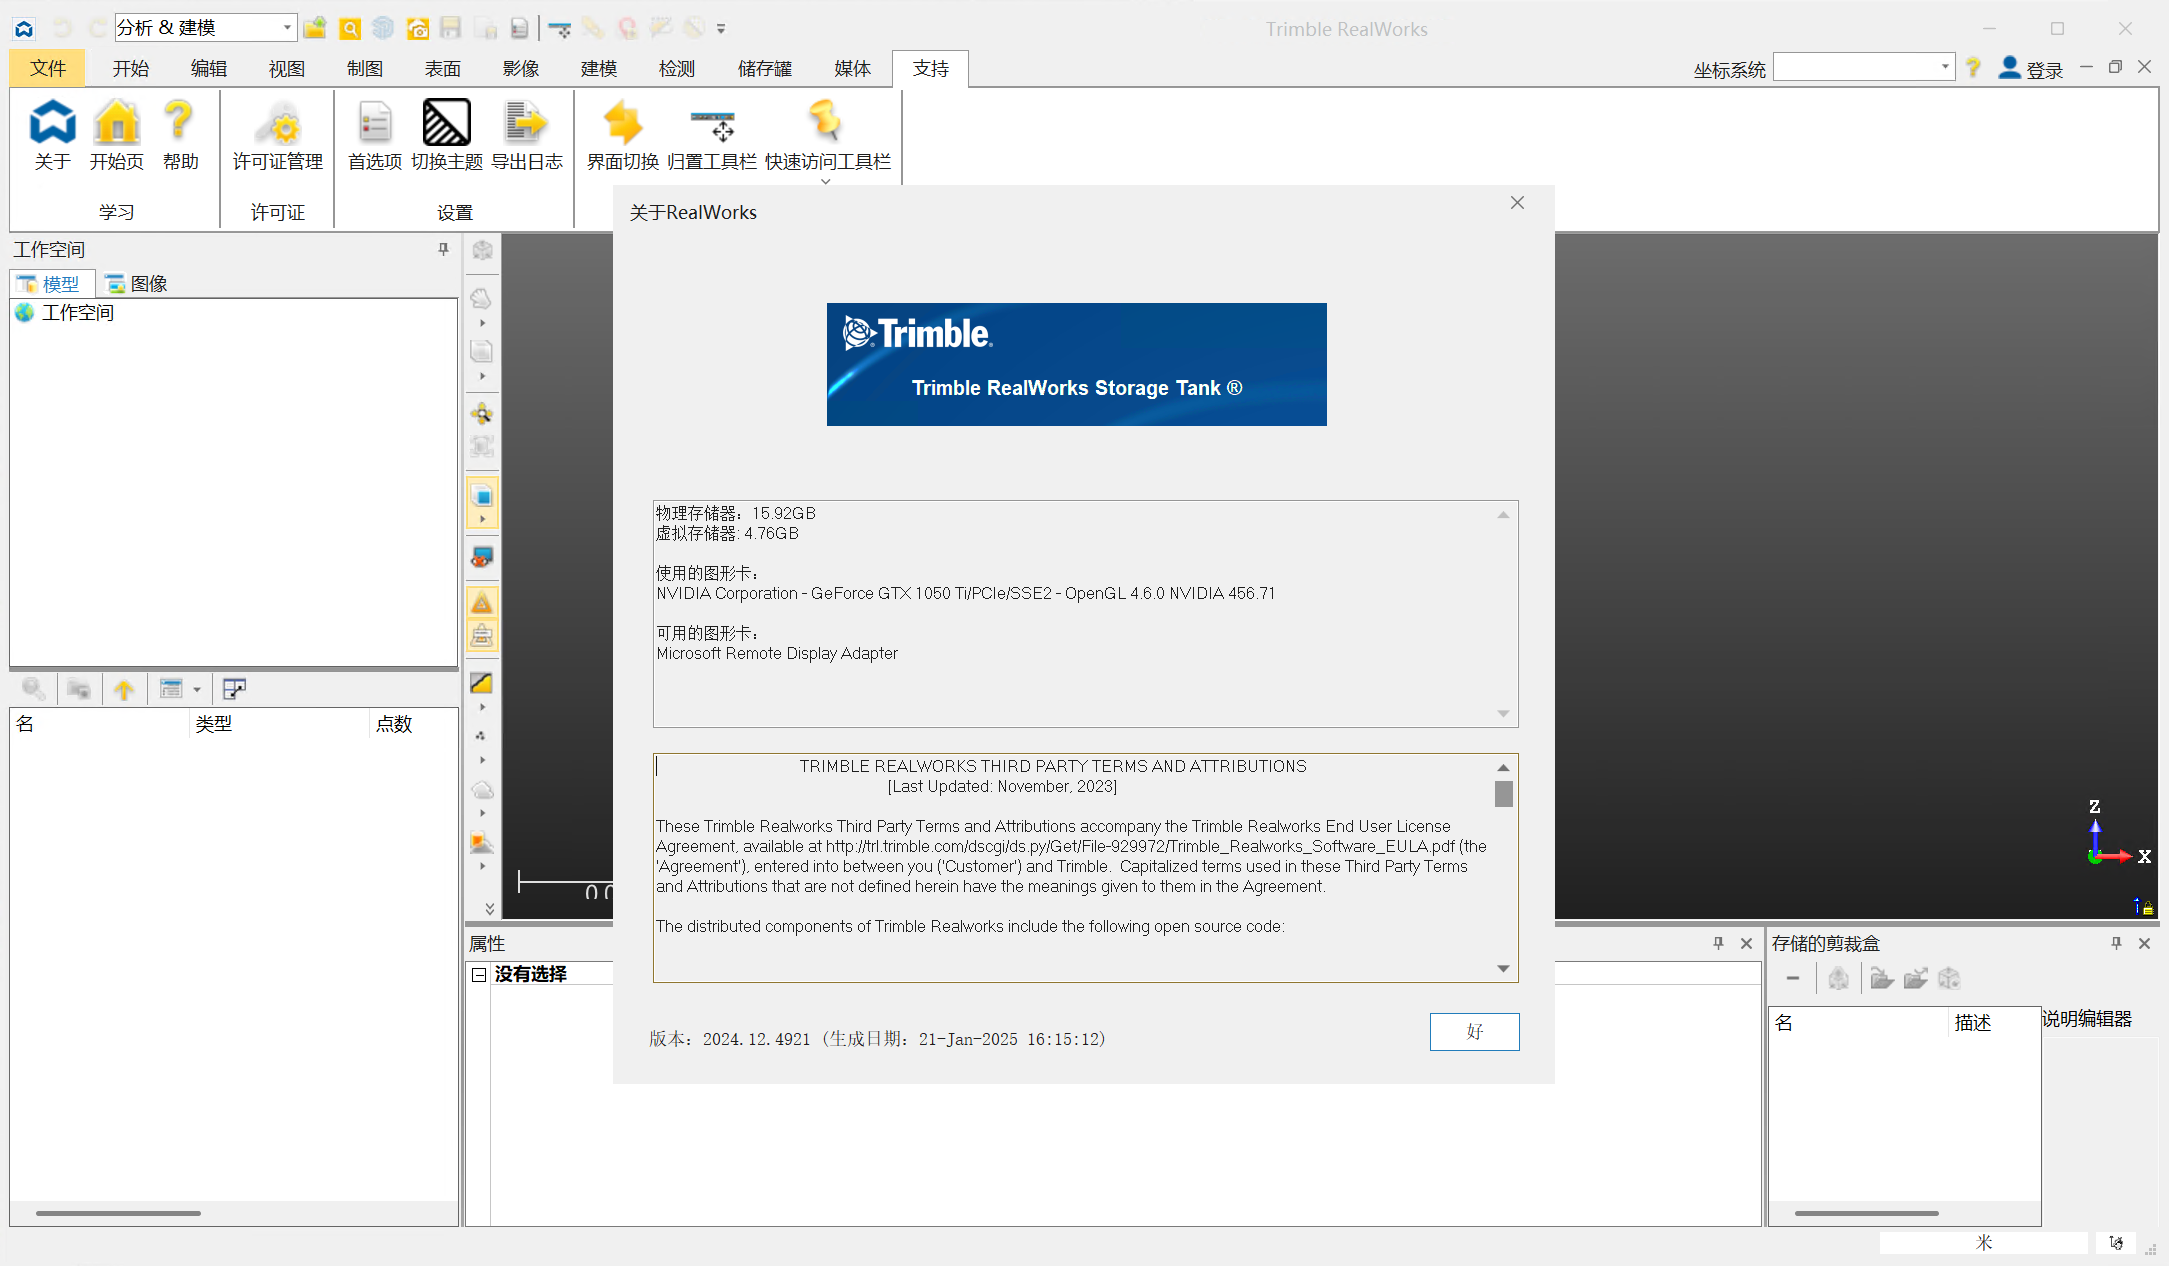Click the up-arrow lock icon in 3D view
The image size is (2169, 1266).
2143,907
